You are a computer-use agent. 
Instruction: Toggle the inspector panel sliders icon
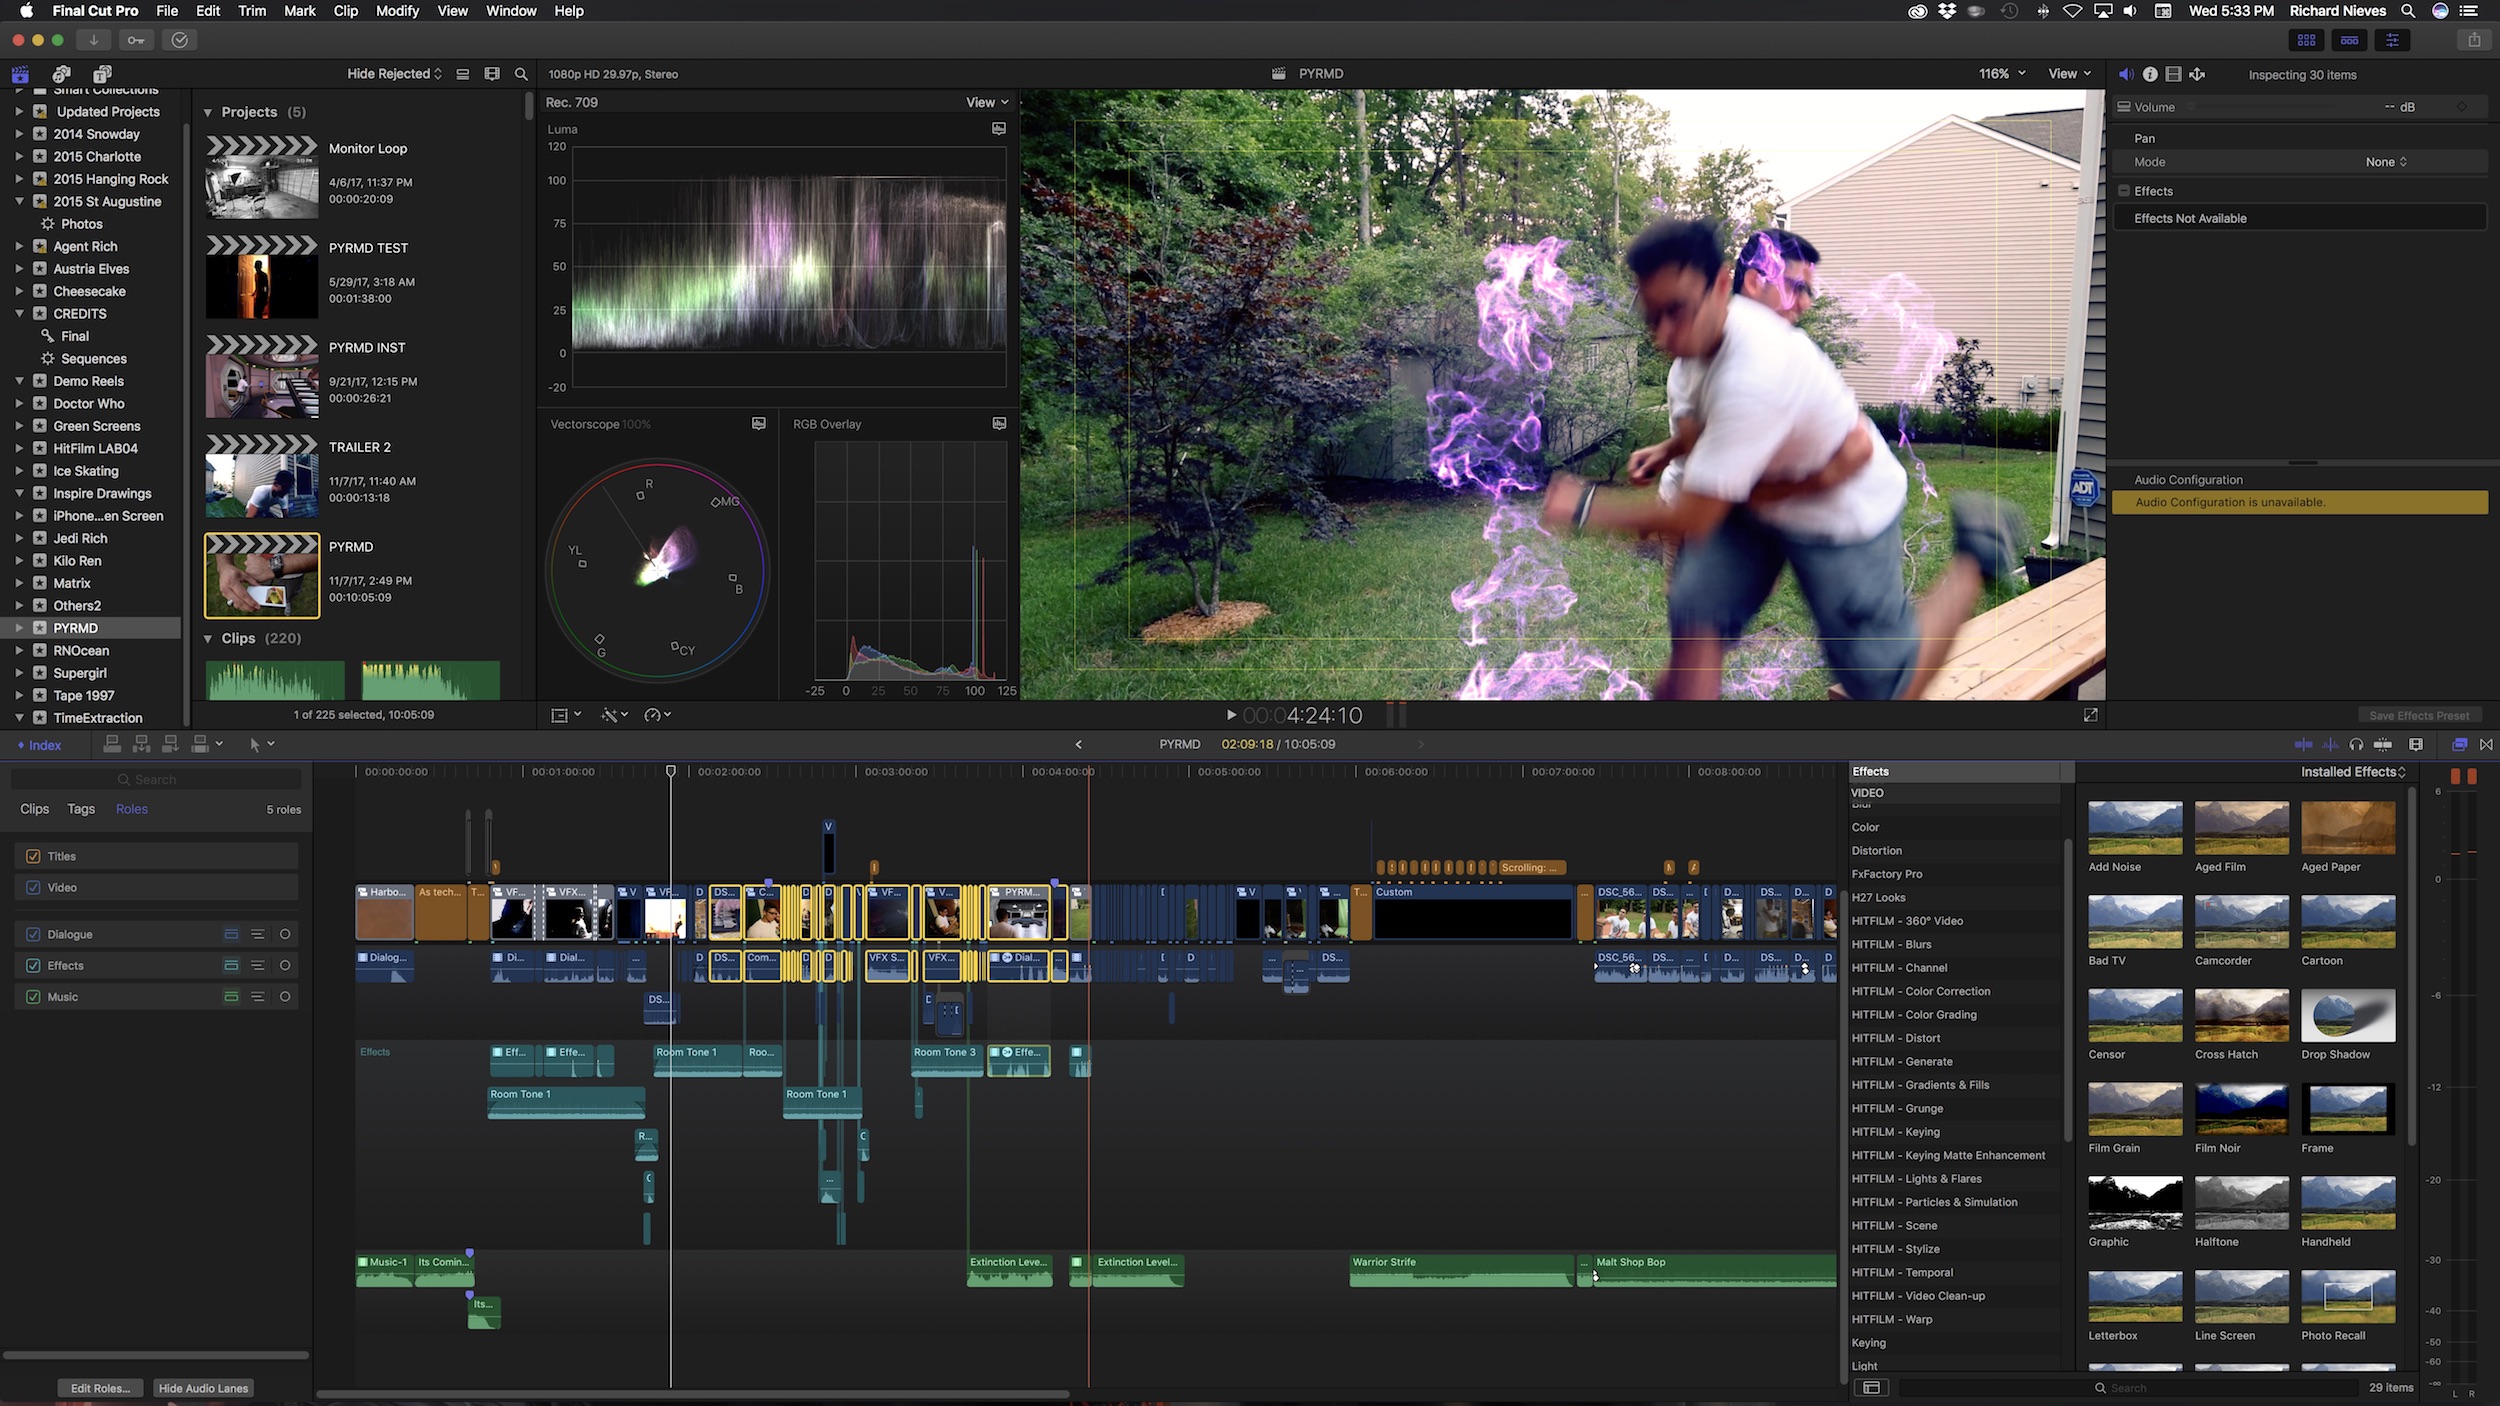click(x=2392, y=40)
